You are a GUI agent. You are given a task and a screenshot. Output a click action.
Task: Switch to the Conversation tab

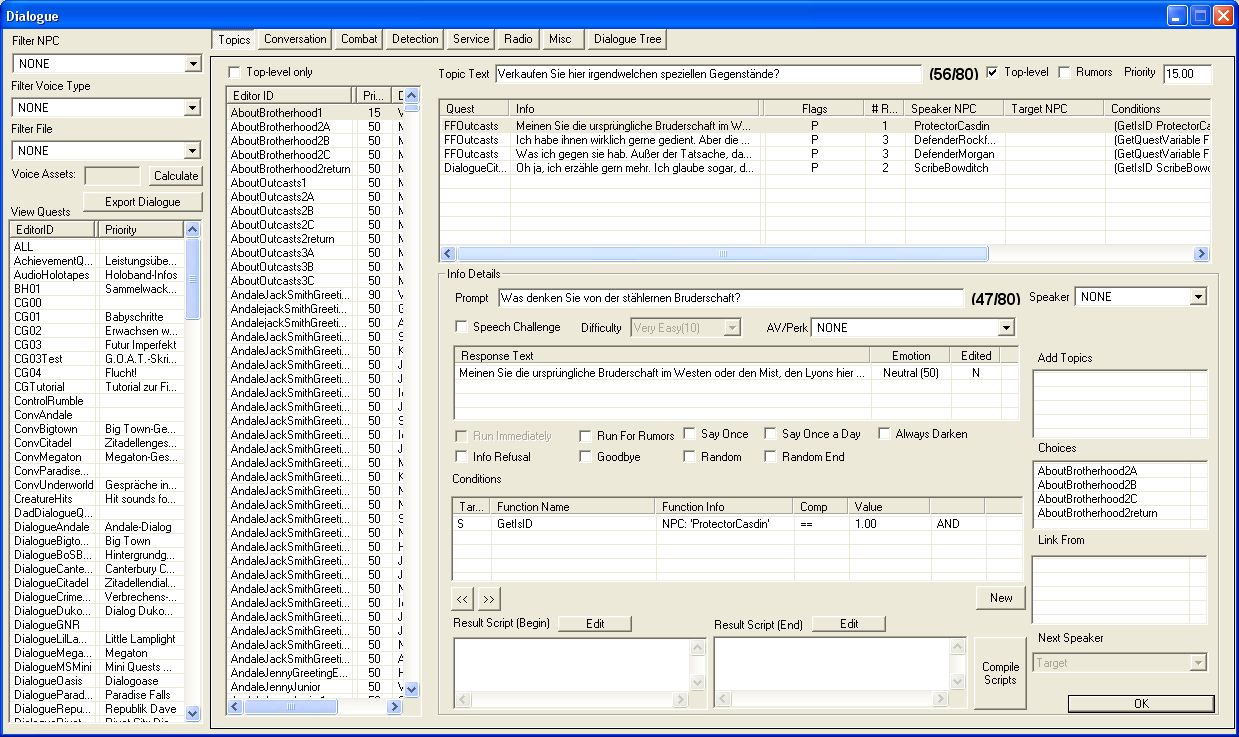(295, 39)
